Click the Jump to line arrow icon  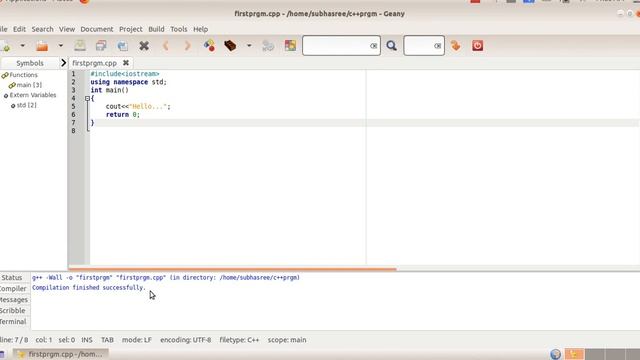tap(456, 46)
